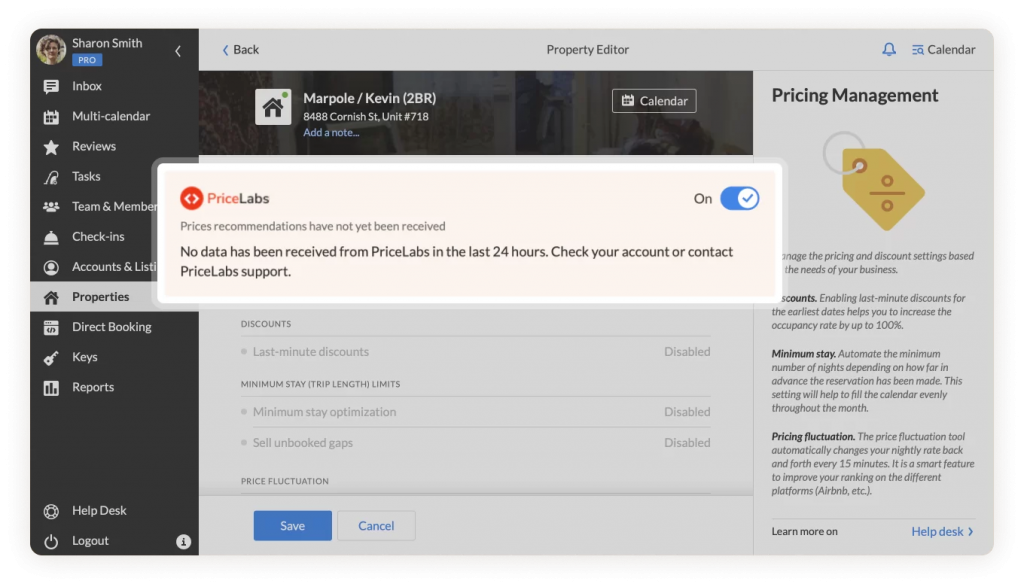Click the Tasks icon in sidebar

[x=51, y=177]
